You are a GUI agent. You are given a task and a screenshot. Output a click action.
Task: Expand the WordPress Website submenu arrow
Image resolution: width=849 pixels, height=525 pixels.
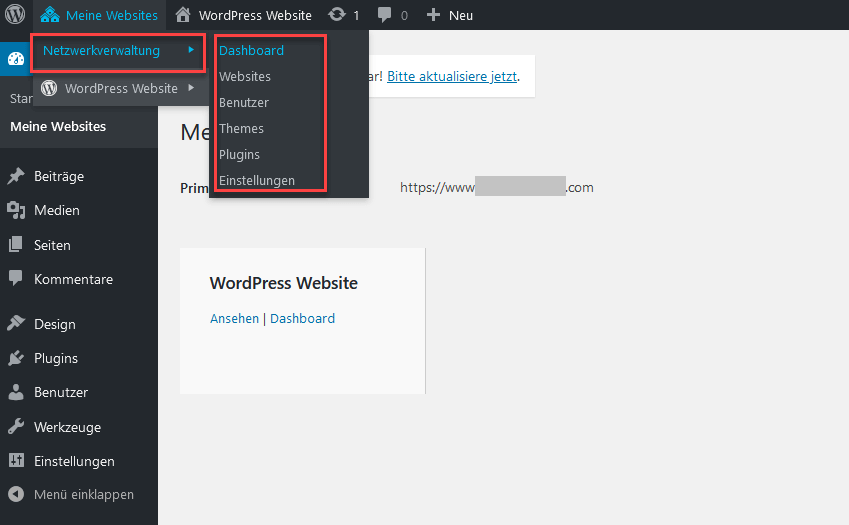(191, 88)
